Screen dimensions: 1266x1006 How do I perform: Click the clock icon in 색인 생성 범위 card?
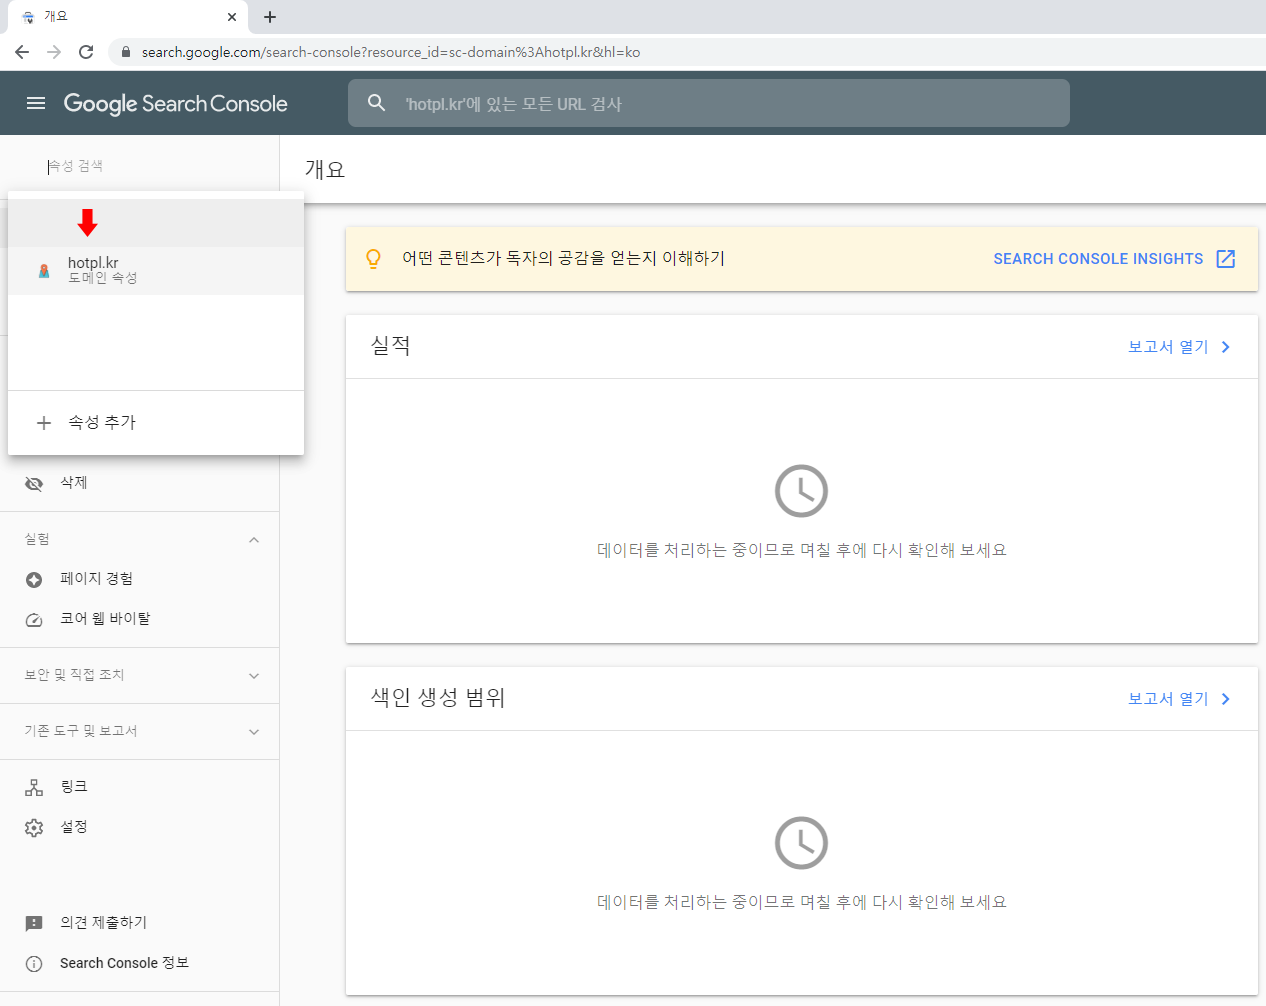coord(801,843)
